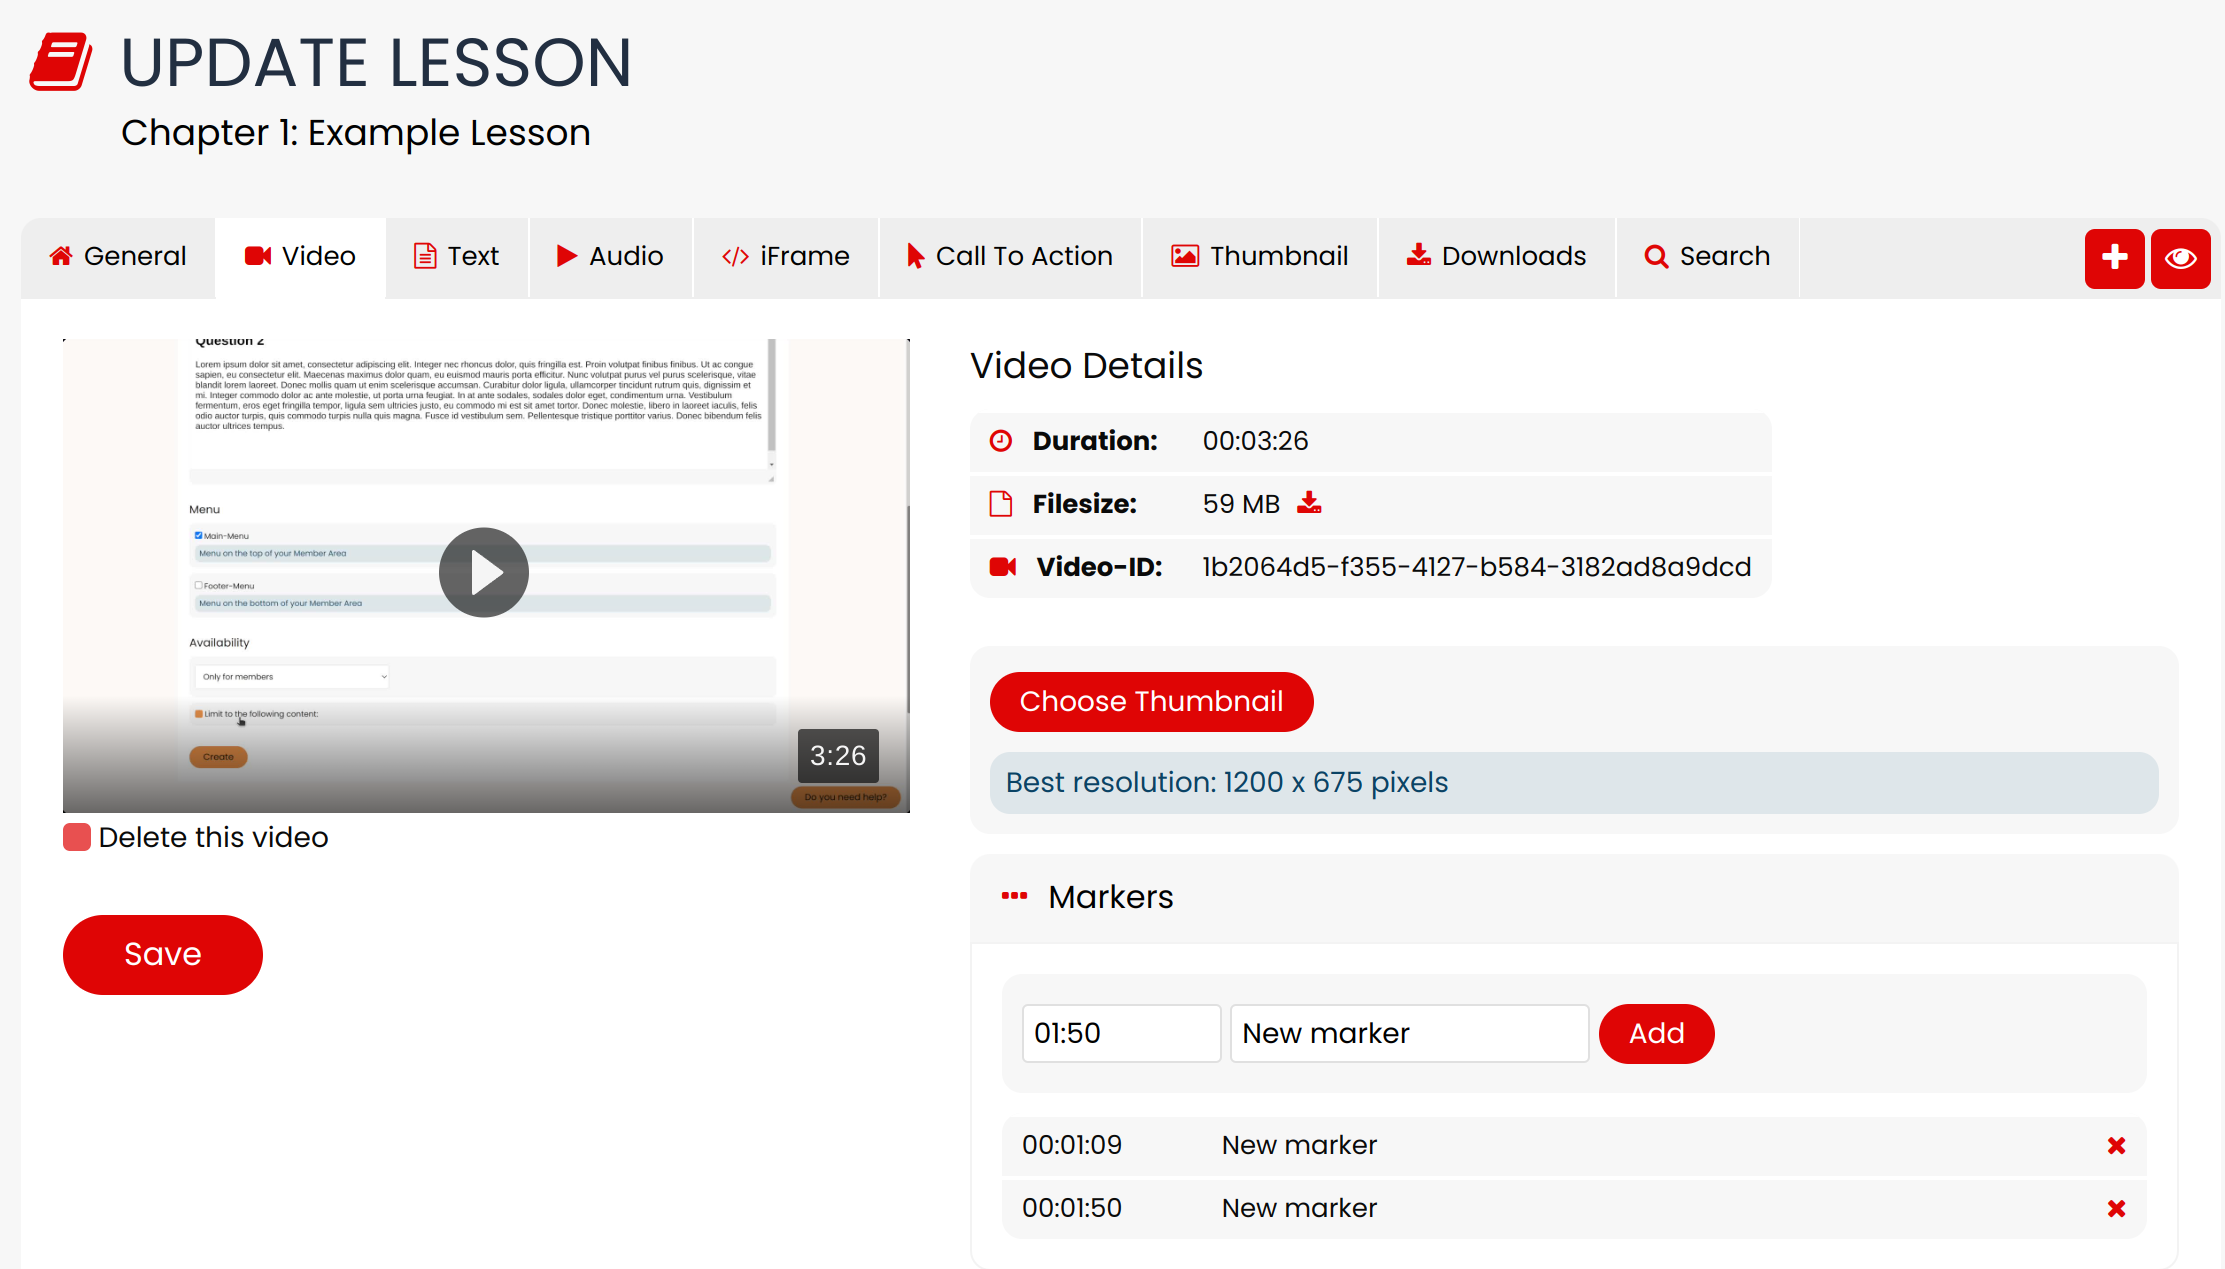Open the Audio tab
The image size is (2225, 1269).
tap(610, 257)
